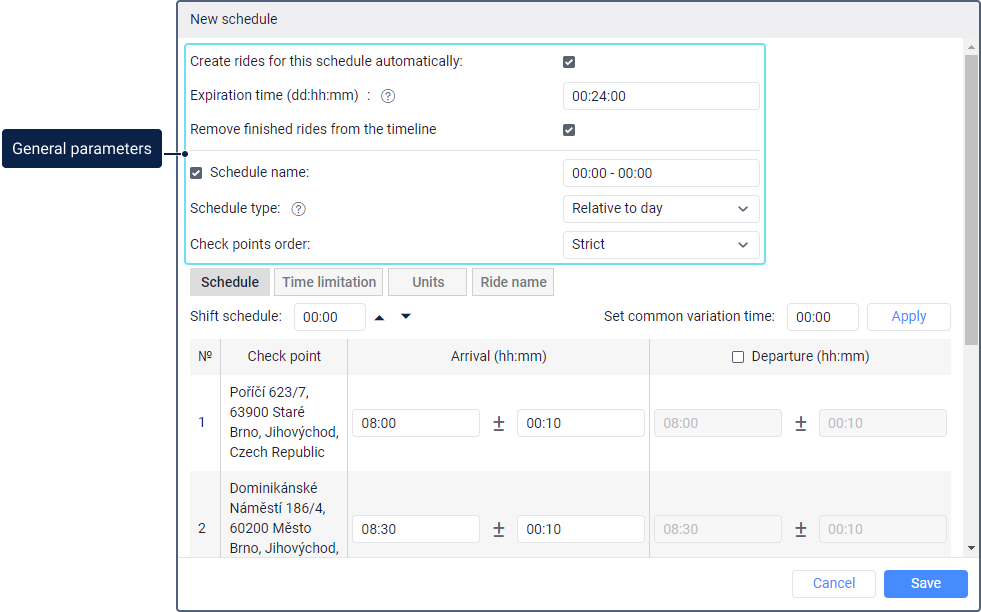Screen dimensions: 981x612
Task: Switch to the Time limitation tab
Action: click(x=329, y=282)
